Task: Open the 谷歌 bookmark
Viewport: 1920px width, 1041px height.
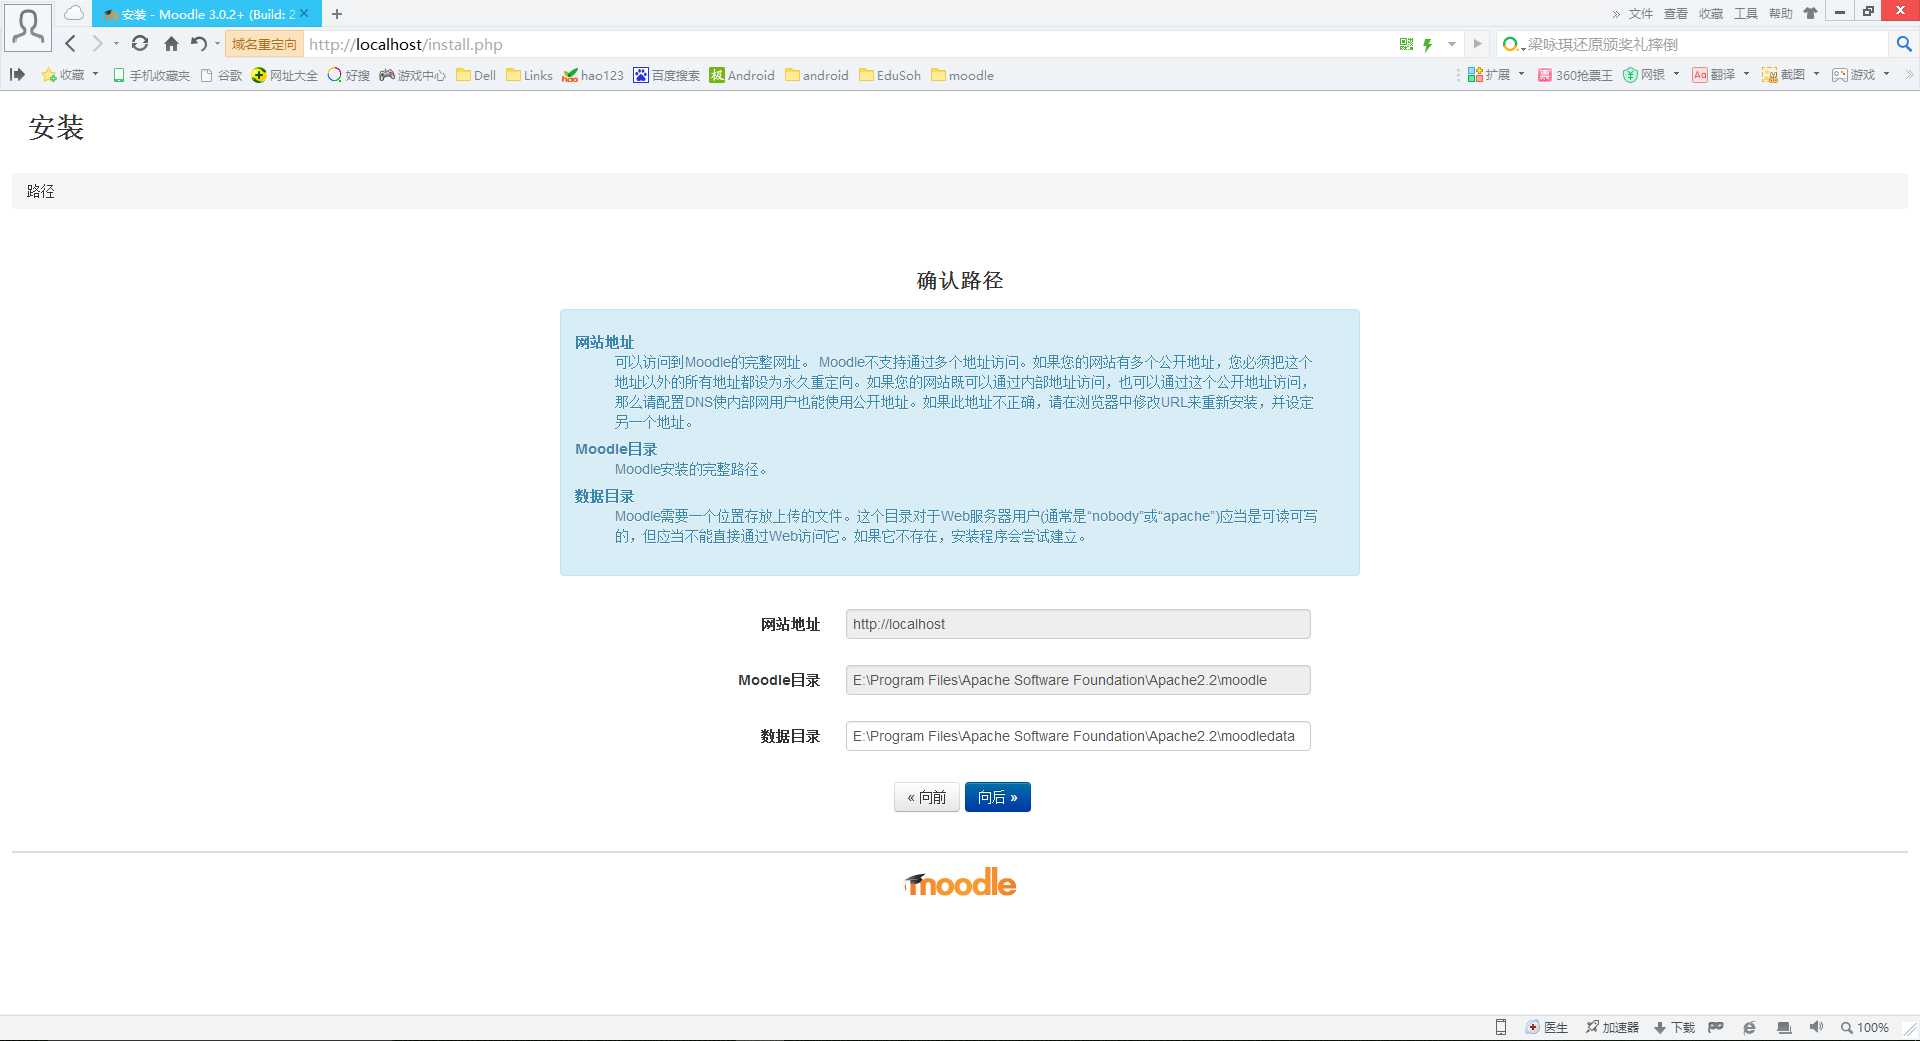Action: (x=221, y=75)
